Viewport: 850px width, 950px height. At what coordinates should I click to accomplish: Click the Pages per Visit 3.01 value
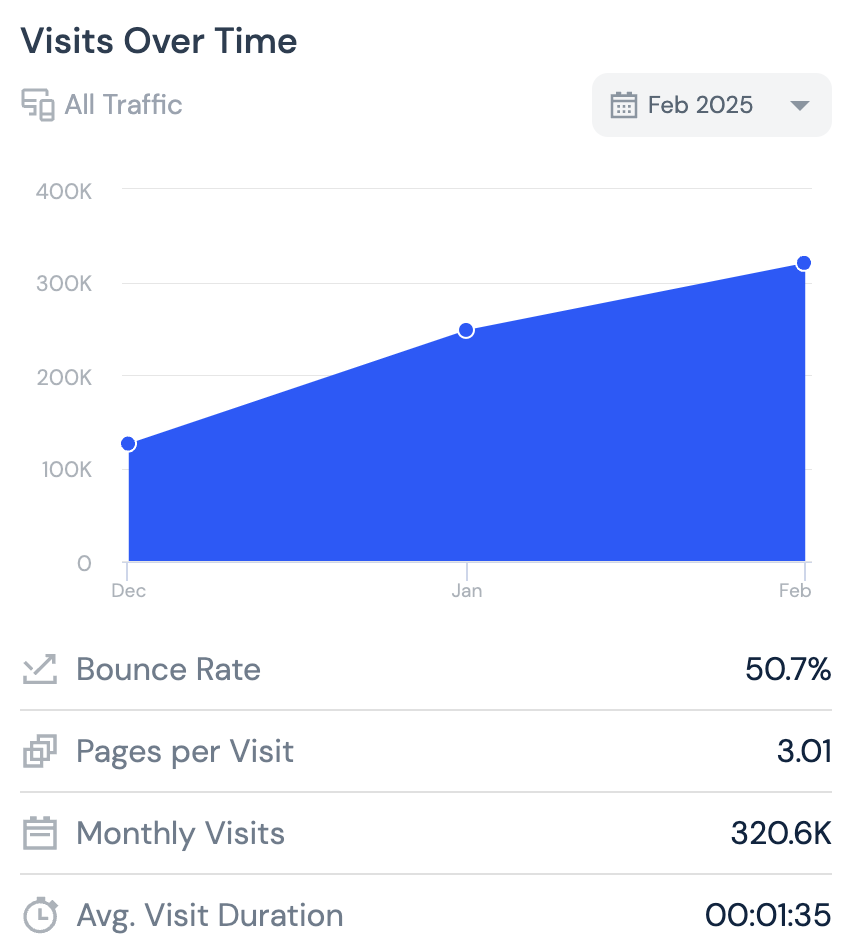804,751
